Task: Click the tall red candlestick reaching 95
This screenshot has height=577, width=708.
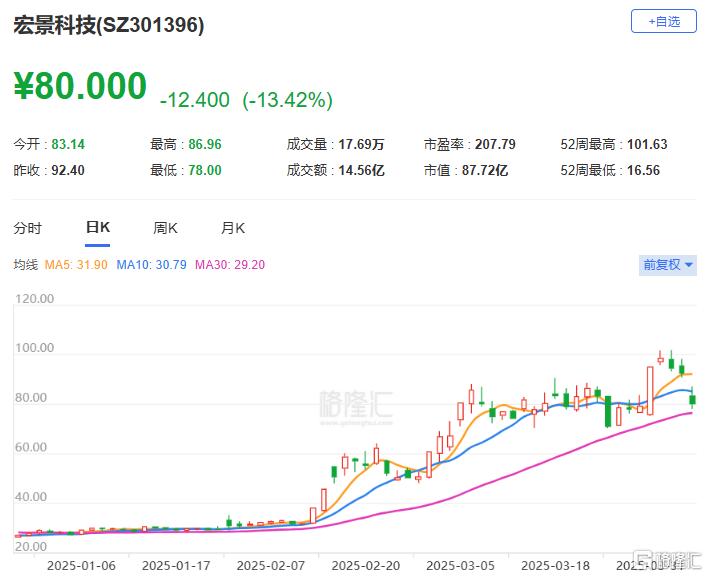Action: [650, 391]
